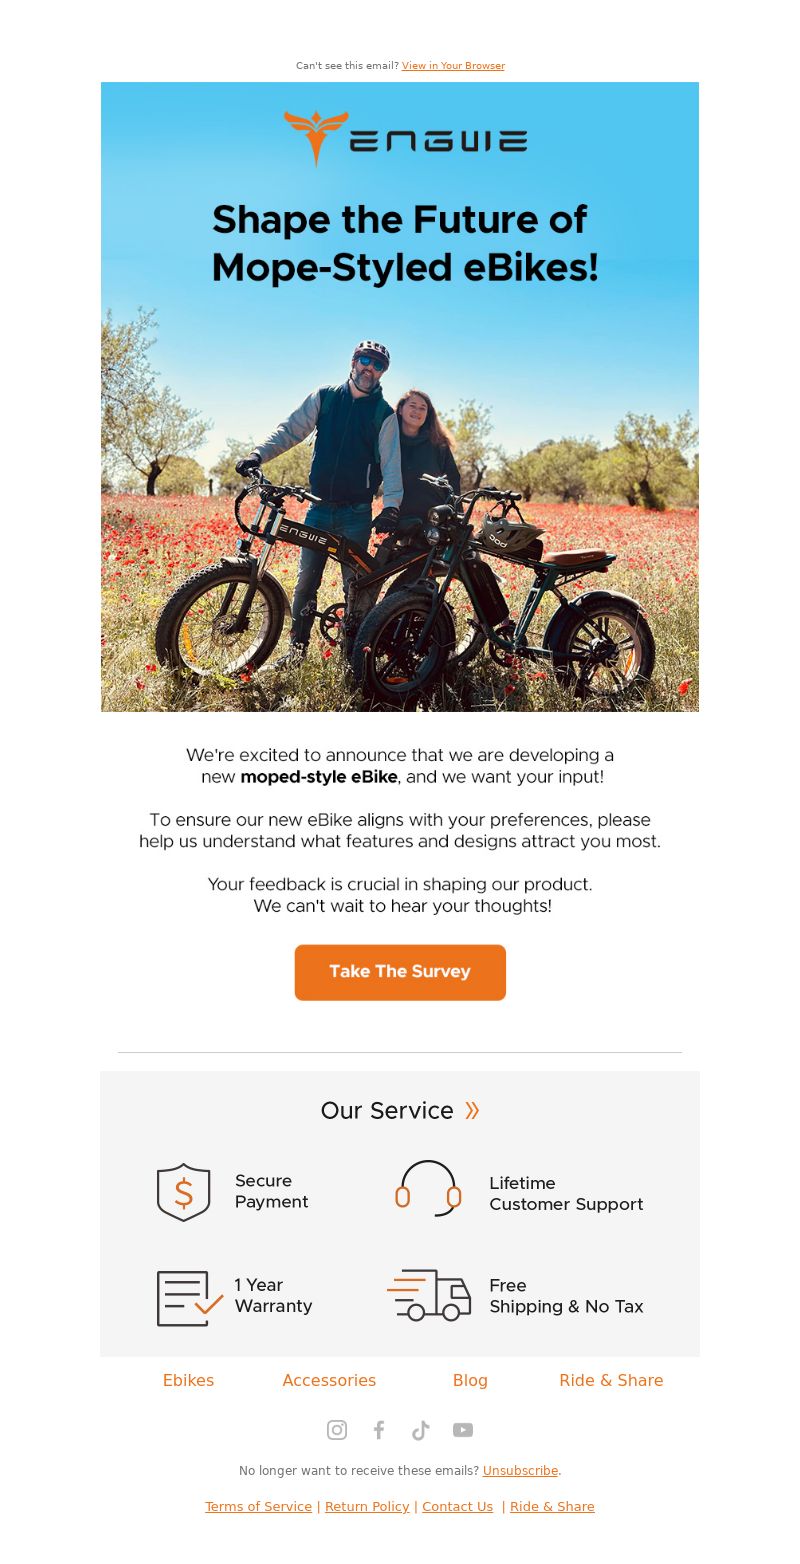Click the Take The Survey button
The height and width of the screenshot is (1564, 800).
coord(400,972)
